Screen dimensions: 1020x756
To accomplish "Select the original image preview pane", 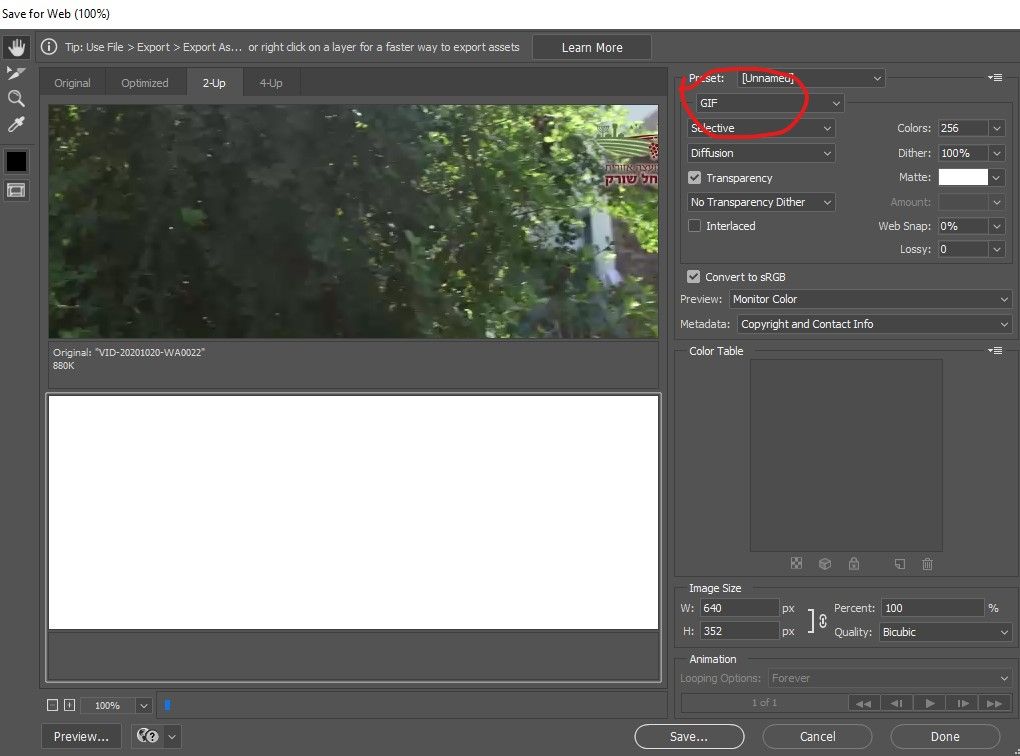I will pyautogui.click(x=353, y=221).
